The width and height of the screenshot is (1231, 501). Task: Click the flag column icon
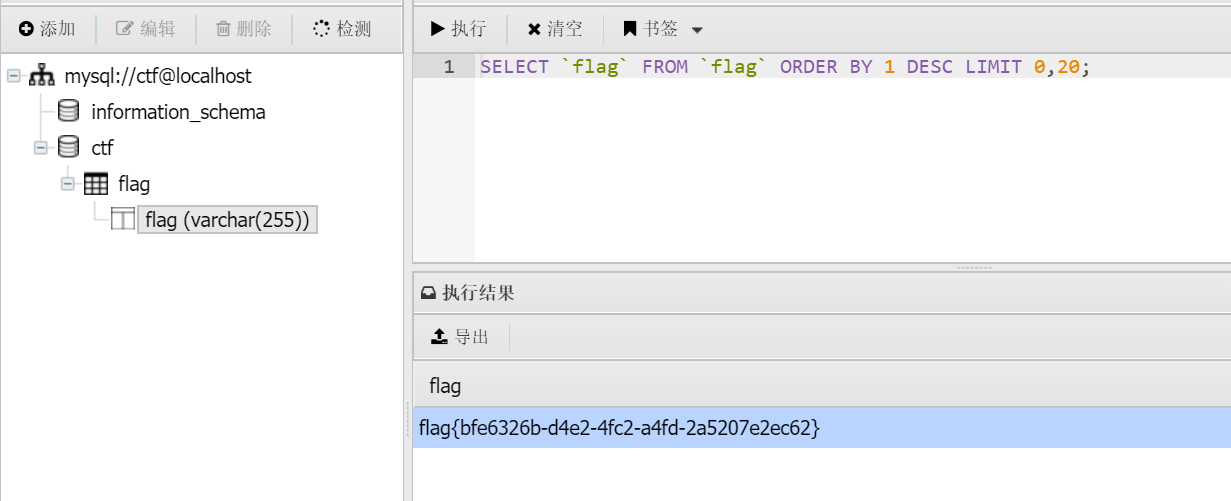coord(122,220)
